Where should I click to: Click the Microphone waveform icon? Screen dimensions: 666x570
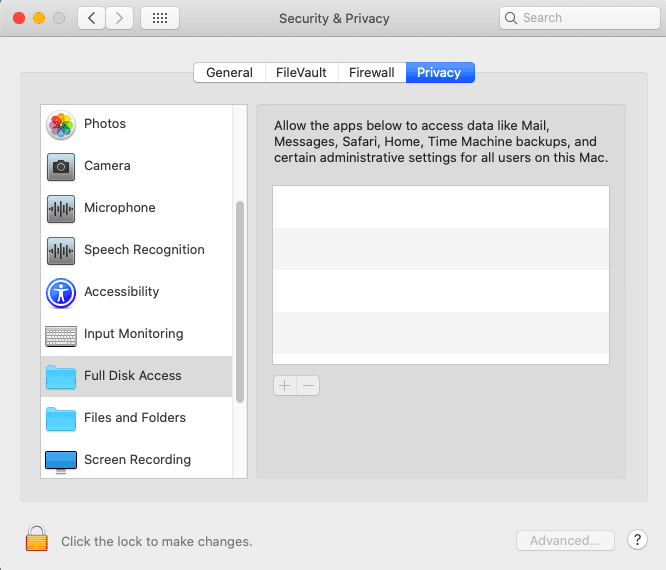pyautogui.click(x=61, y=209)
